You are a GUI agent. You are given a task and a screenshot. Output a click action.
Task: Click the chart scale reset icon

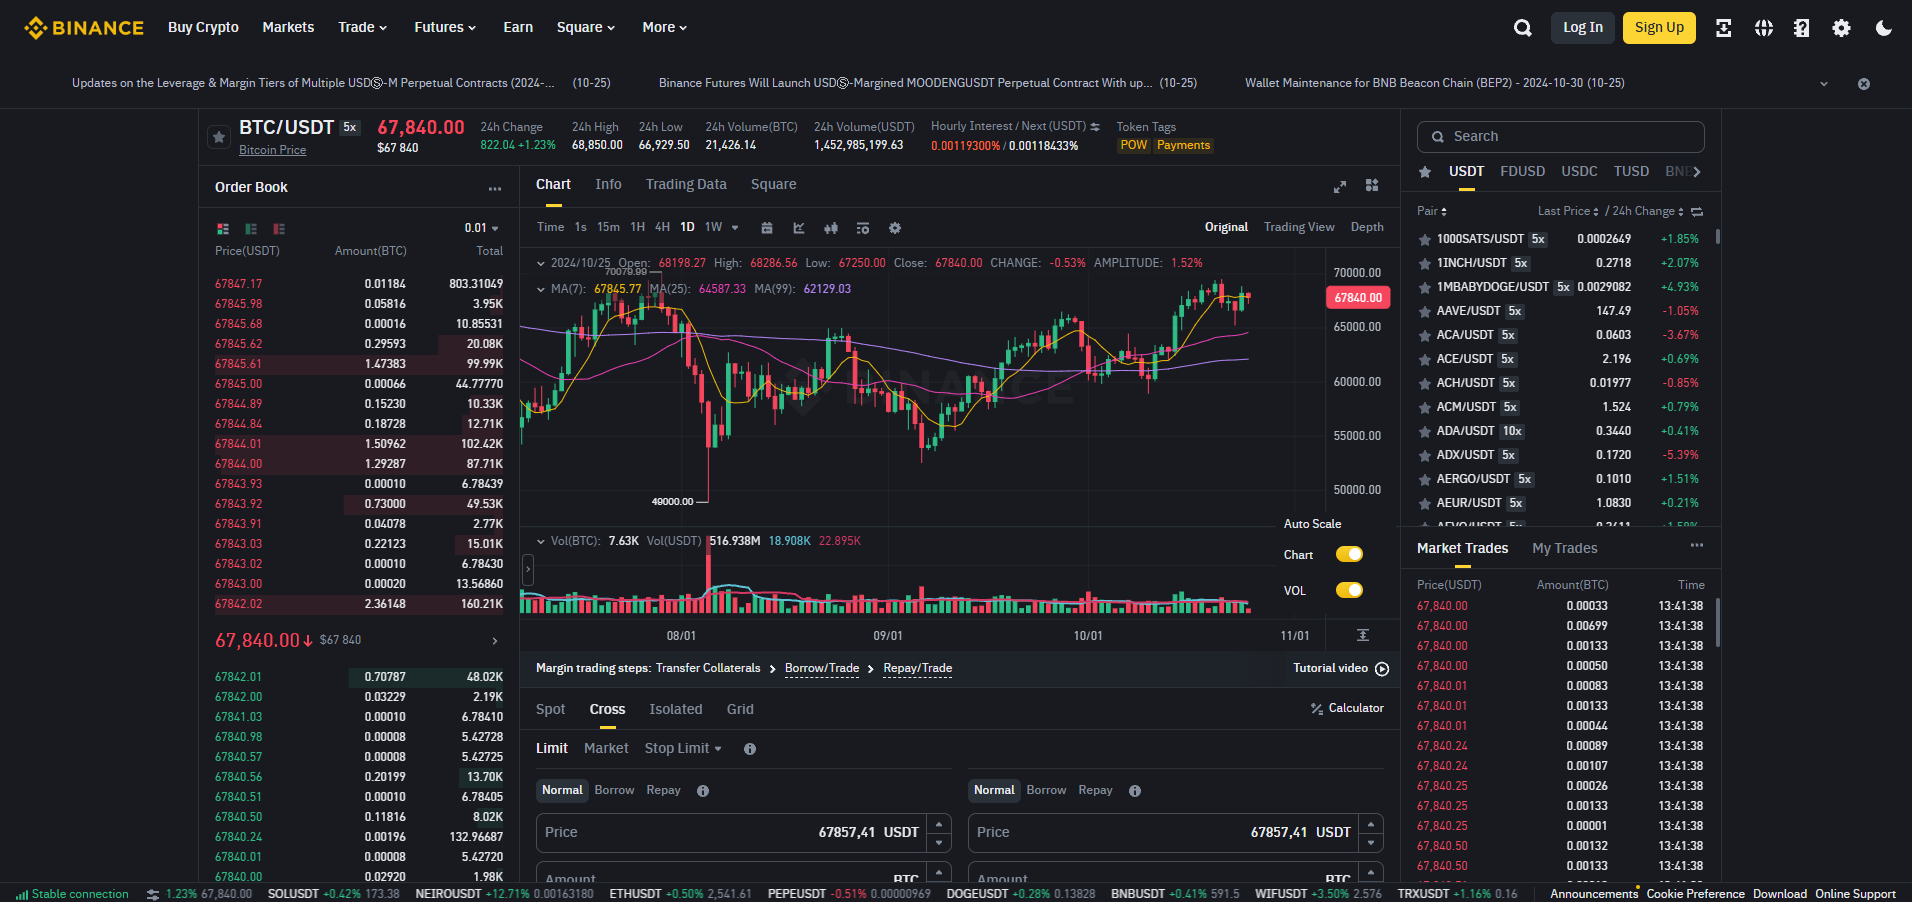[x=1362, y=635]
